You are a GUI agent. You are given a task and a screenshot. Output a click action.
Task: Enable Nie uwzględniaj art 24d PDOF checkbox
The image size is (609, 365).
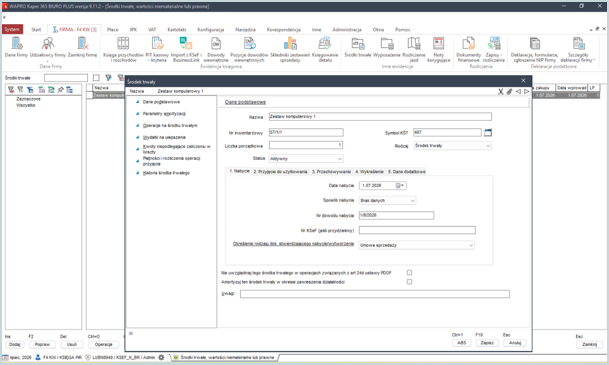pos(409,273)
